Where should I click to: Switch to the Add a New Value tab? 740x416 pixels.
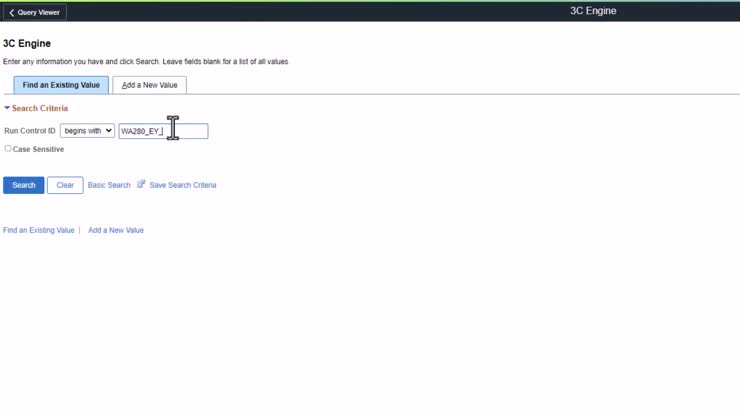[x=149, y=85]
